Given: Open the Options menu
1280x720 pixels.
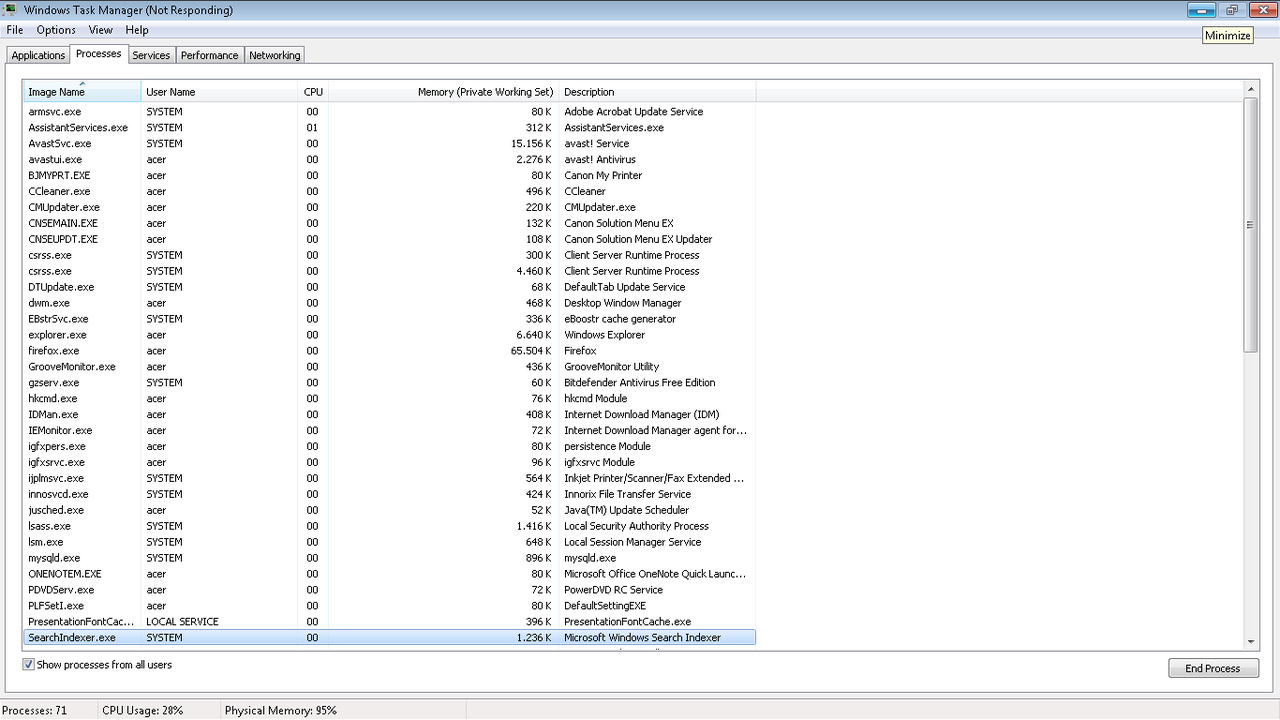Looking at the screenshot, I should pyautogui.click(x=56, y=30).
